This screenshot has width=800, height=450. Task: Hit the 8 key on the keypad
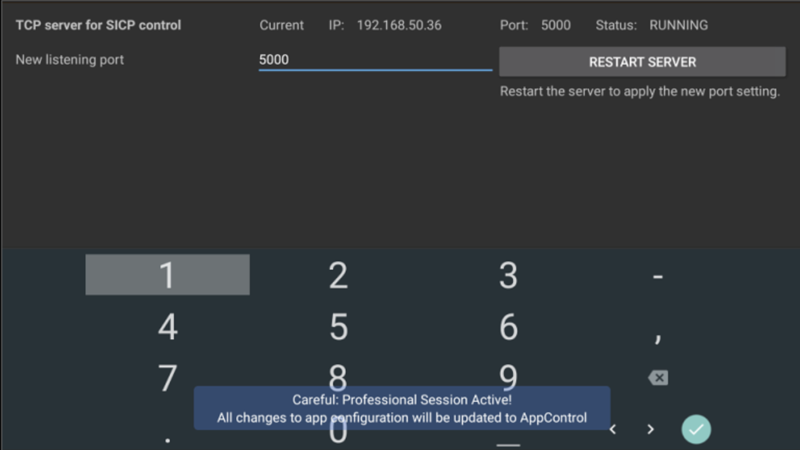[338, 374]
